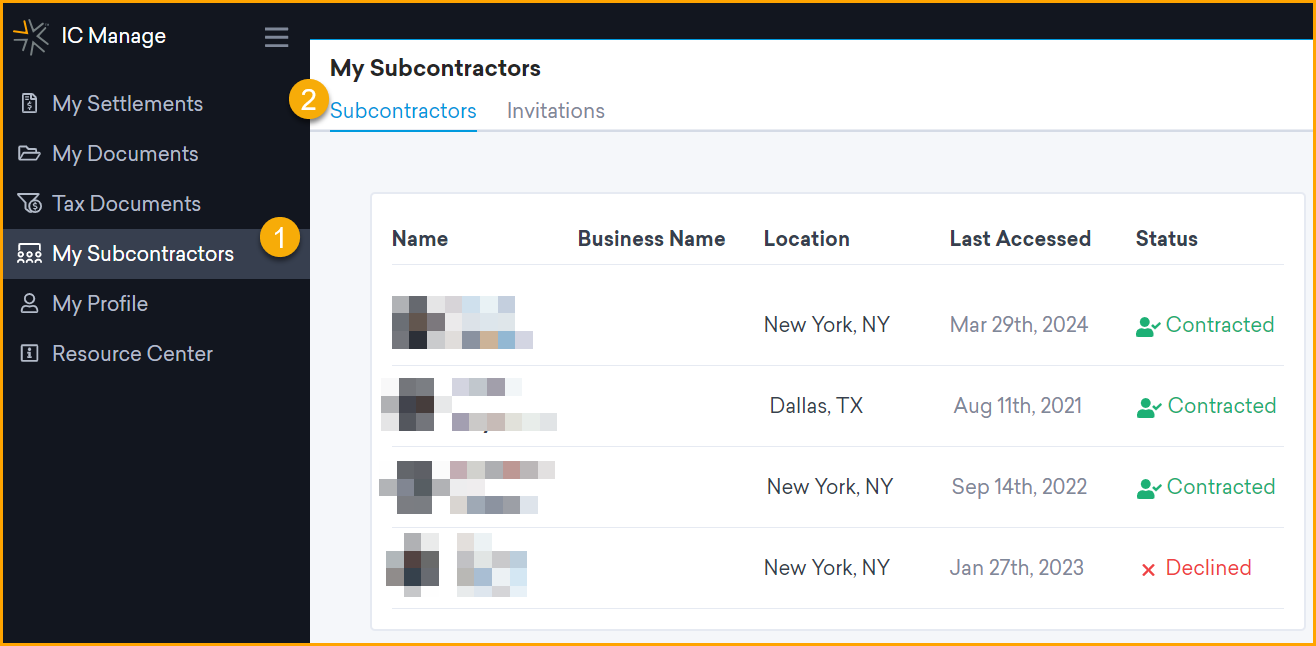1316x646 pixels.
Task: Click the Status column header
Action: [x=1167, y=239]
